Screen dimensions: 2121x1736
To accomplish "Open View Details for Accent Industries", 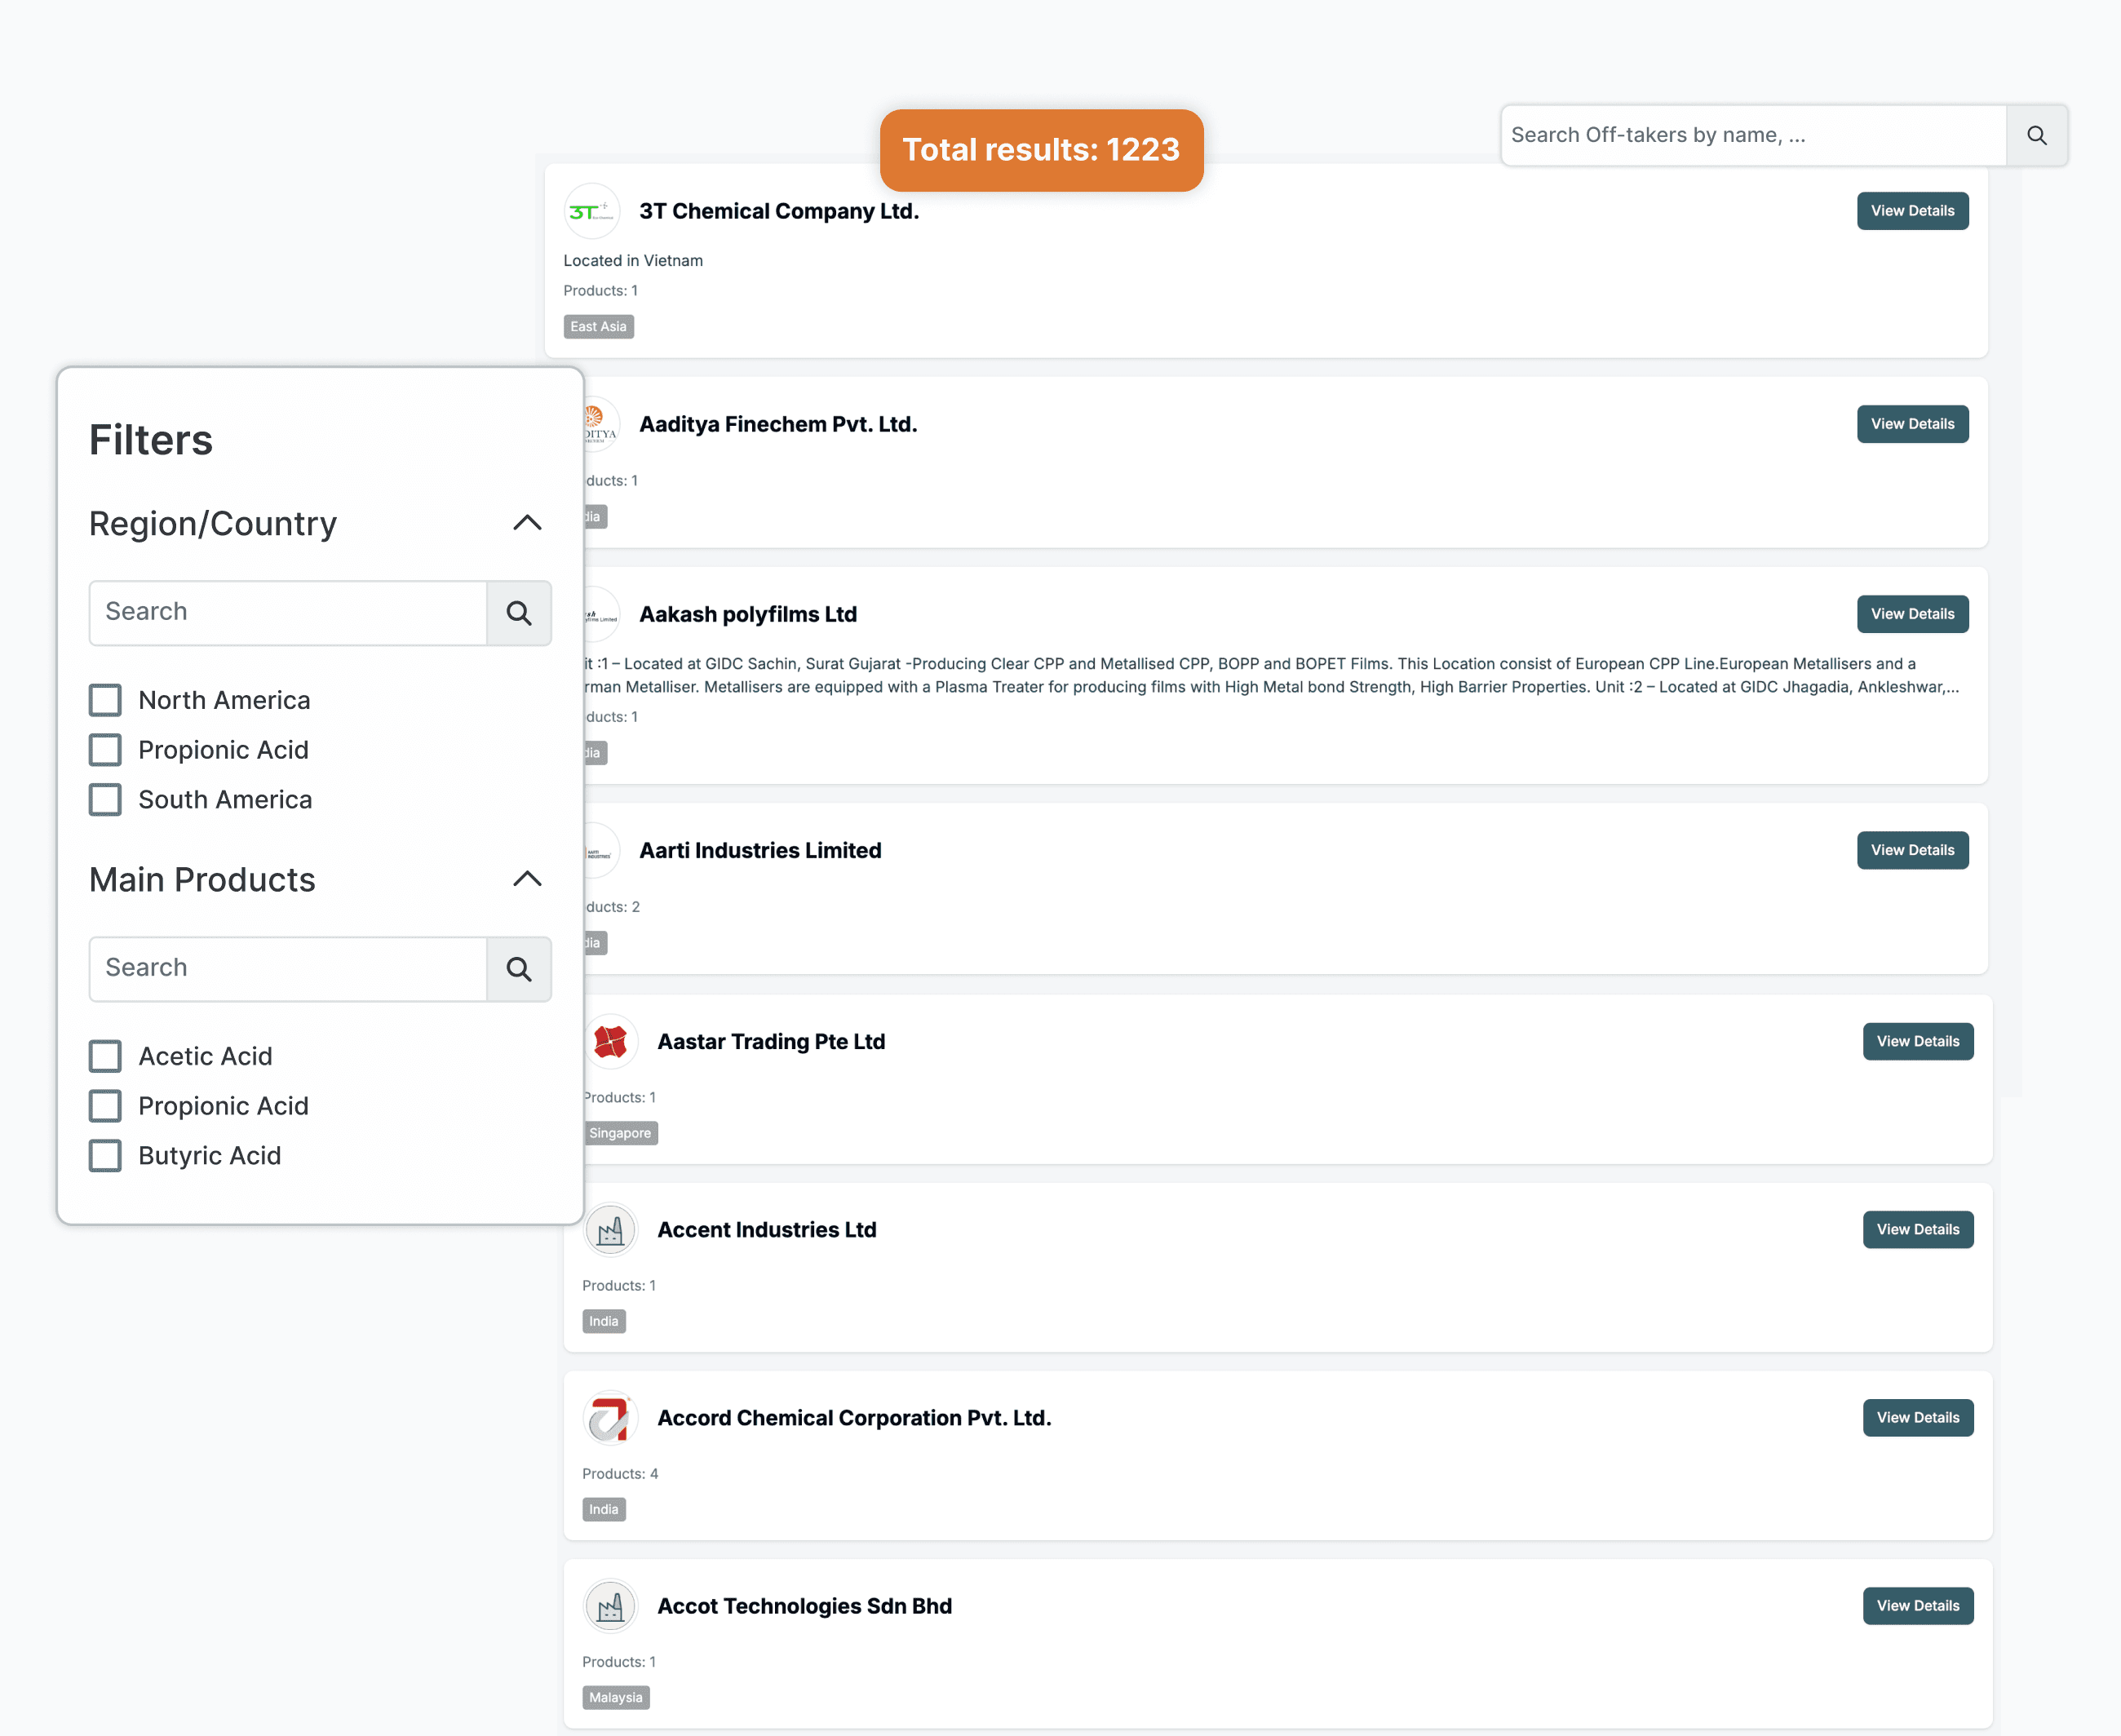I will [x=1917, y=1230].
